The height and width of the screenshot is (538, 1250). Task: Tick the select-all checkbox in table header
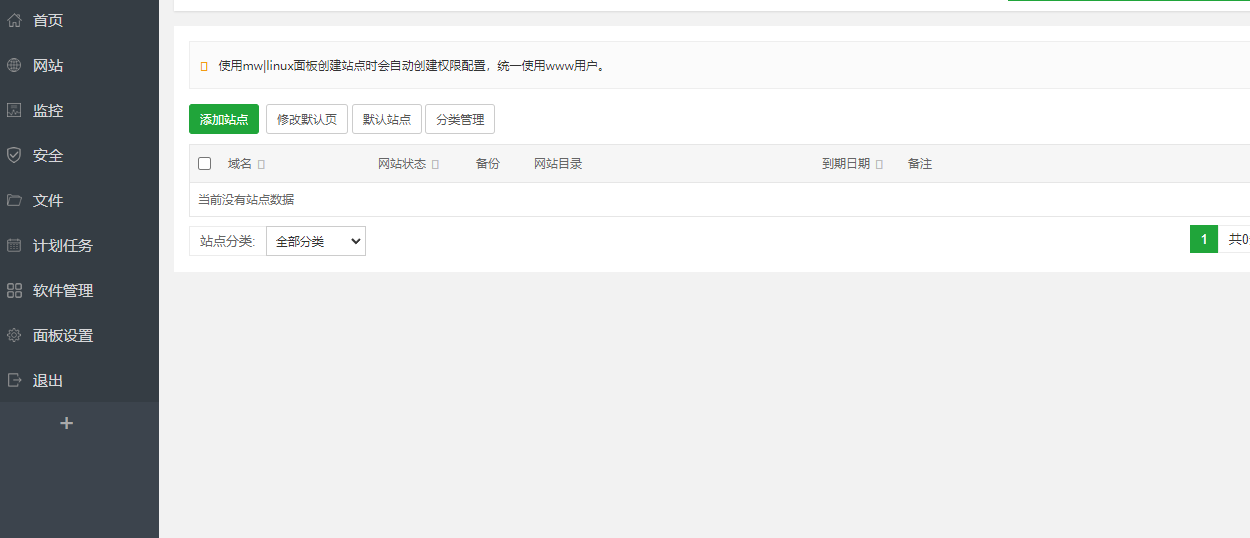205,163
